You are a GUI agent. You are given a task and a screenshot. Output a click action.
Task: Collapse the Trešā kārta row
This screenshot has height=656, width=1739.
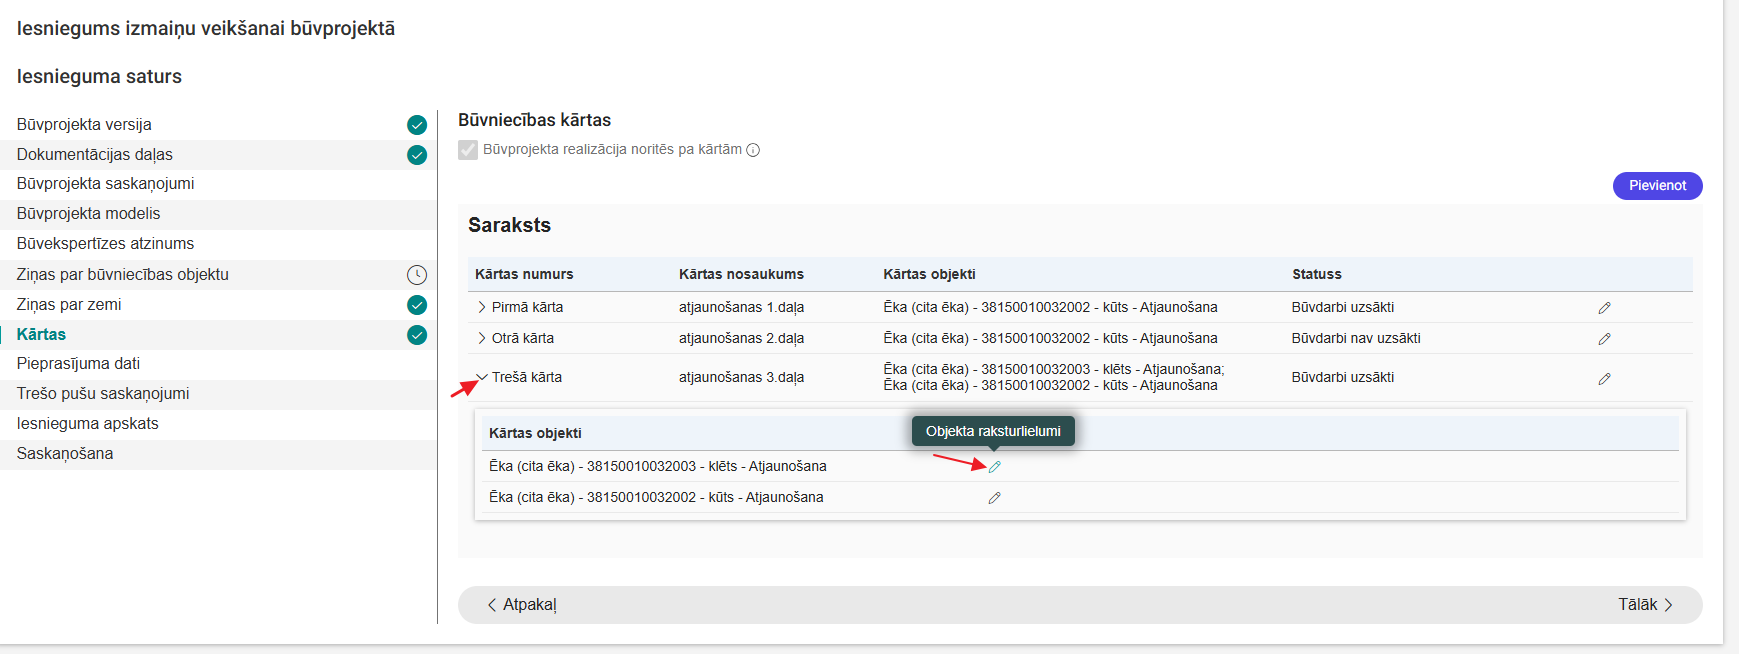point(482,377)
